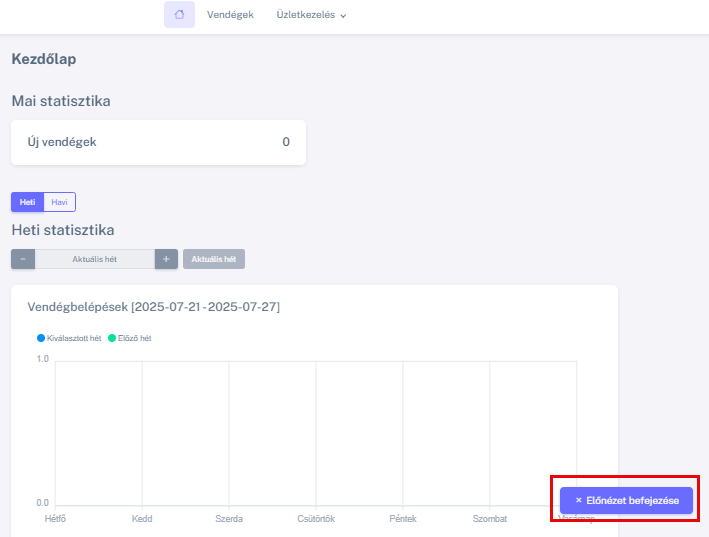The image size is (709, 537).
Task: Go to previous week with minus button
Action: point(23,259)
